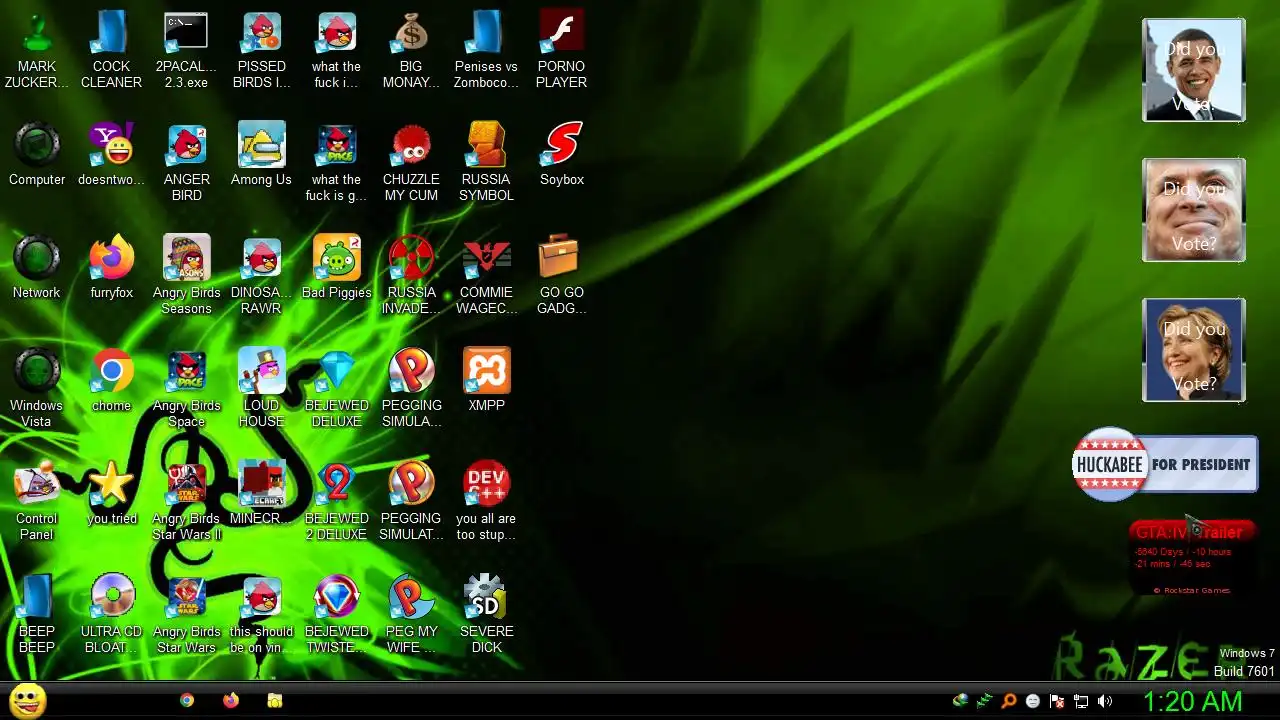Open the BIG MONAY... money bag shortcut
The image size is (1280, 720).
(411, 50)
